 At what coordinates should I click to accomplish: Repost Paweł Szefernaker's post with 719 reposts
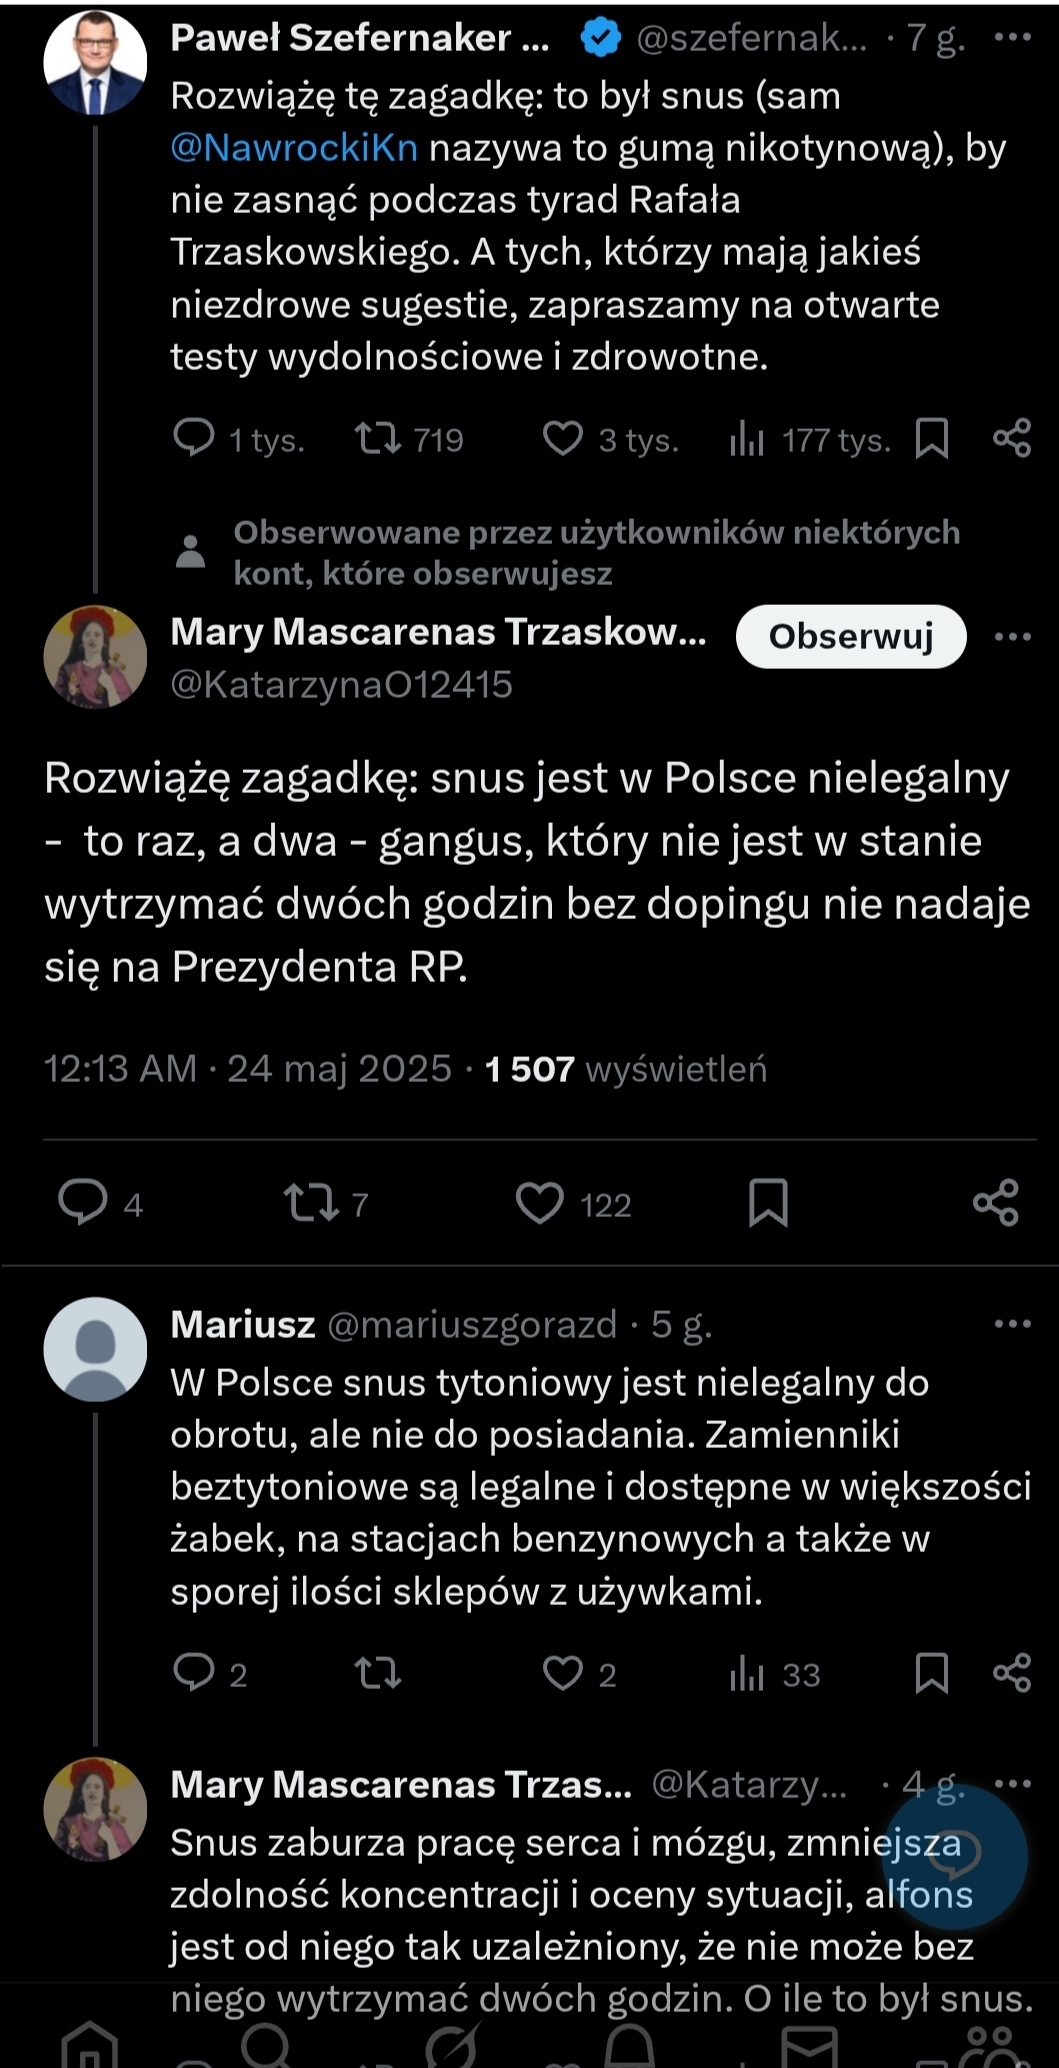[x=379, y=439]
